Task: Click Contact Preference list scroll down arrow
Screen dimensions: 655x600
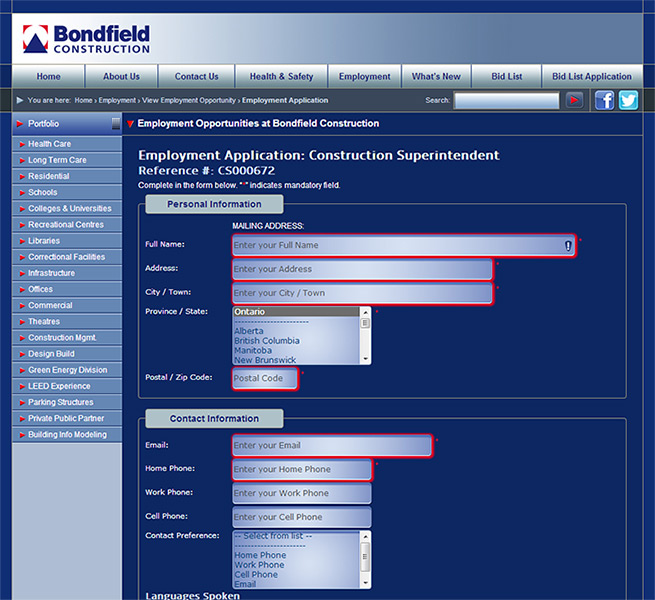Action: tap(365, 583)
